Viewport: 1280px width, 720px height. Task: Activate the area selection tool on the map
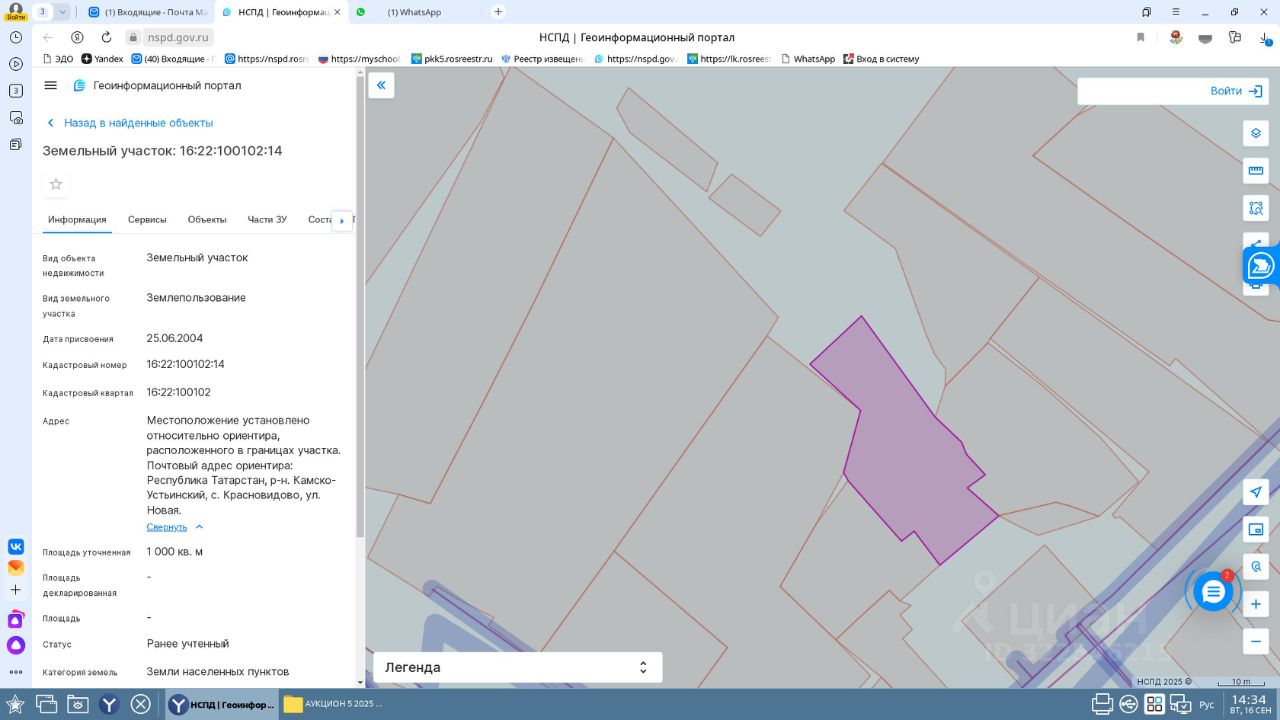click(1256, 208)
